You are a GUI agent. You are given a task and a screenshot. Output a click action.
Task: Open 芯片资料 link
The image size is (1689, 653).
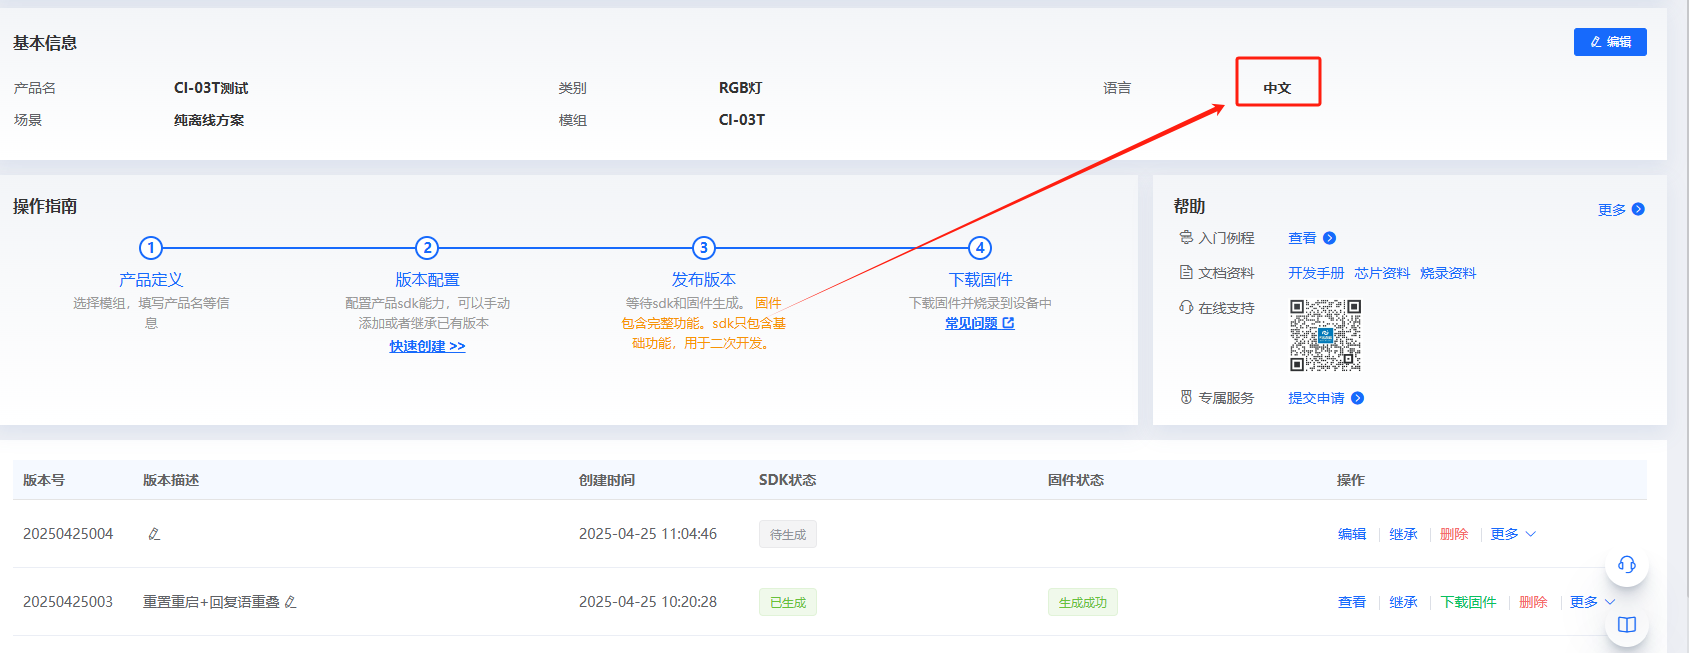[x=1382, y=273]
